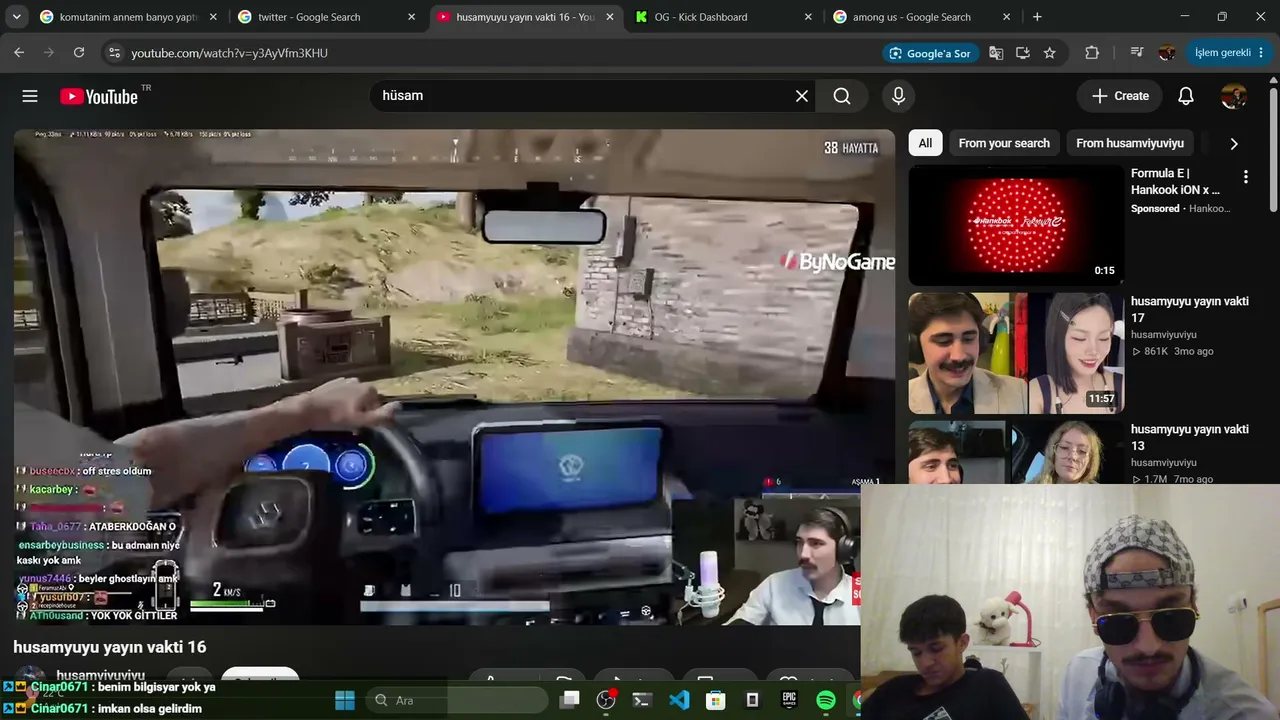Filter recommendations by From husamviyuviyu
1280x720 pixels.
pyautogui.click(x=1130, y=143)
